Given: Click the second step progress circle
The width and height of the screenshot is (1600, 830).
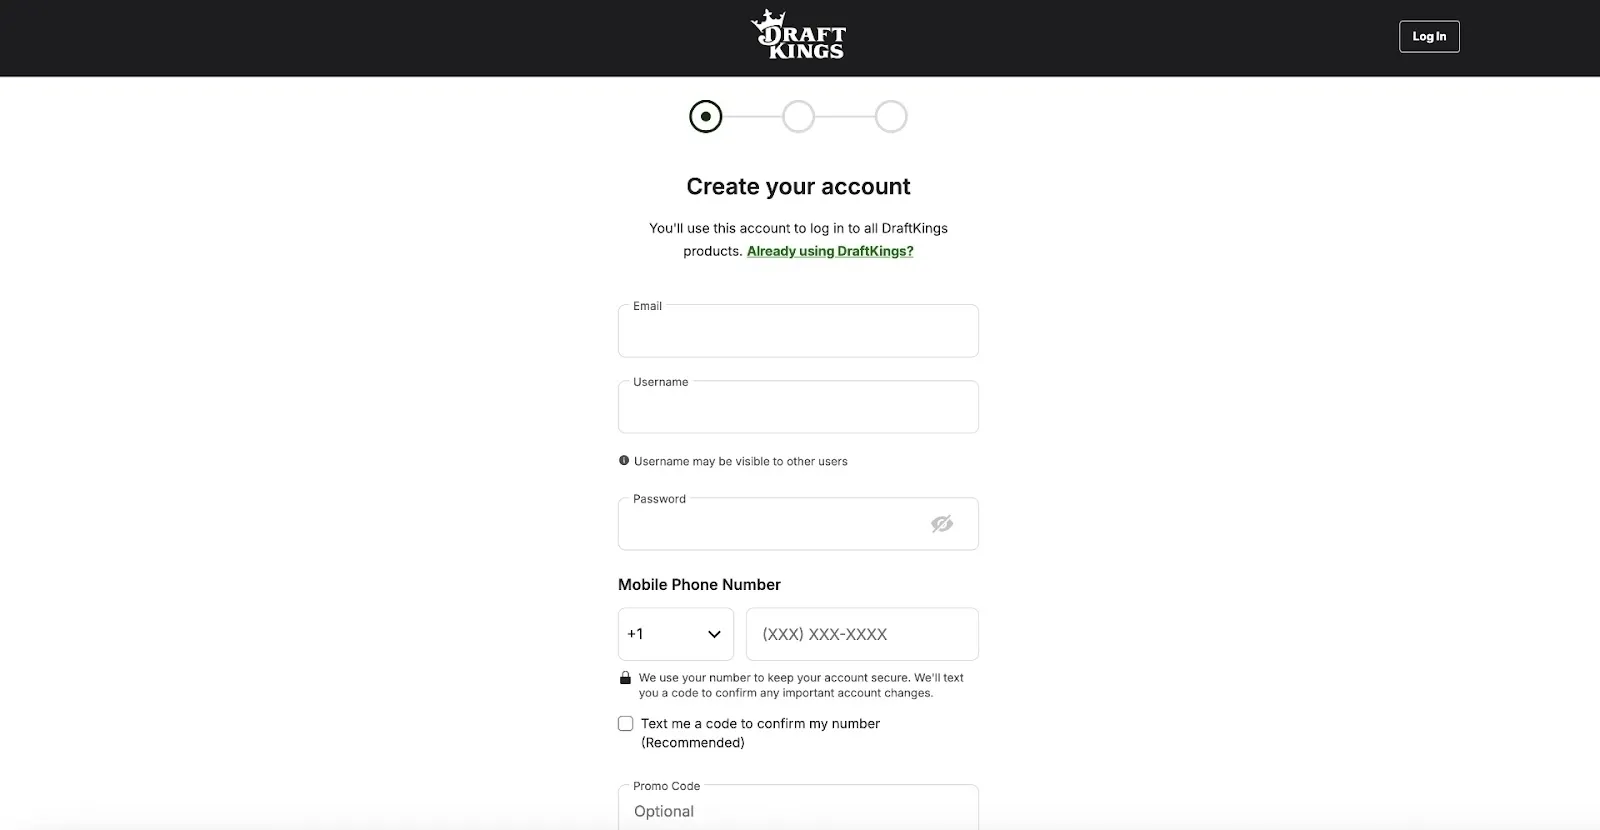Looking at the screenshot, I should (798, 117).
